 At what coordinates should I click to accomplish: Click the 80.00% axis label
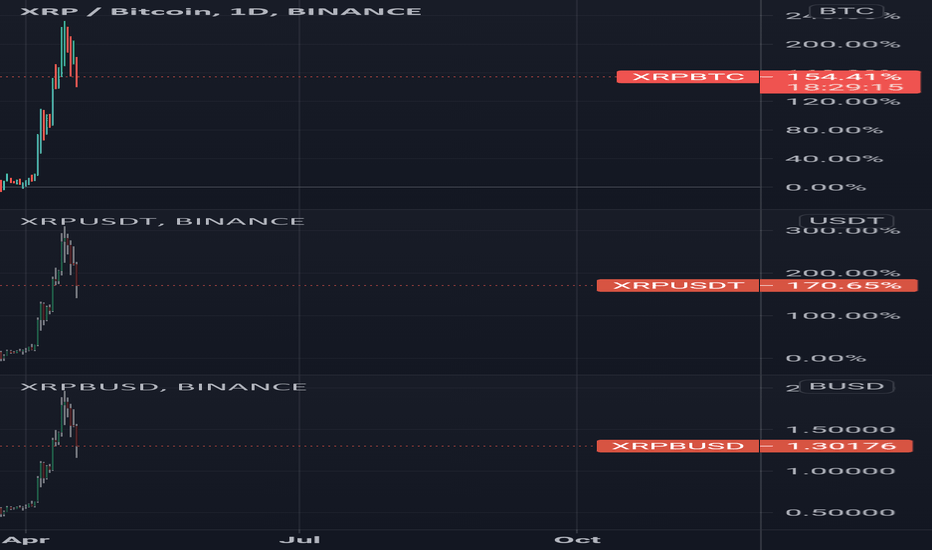click(x=834, y=130)
